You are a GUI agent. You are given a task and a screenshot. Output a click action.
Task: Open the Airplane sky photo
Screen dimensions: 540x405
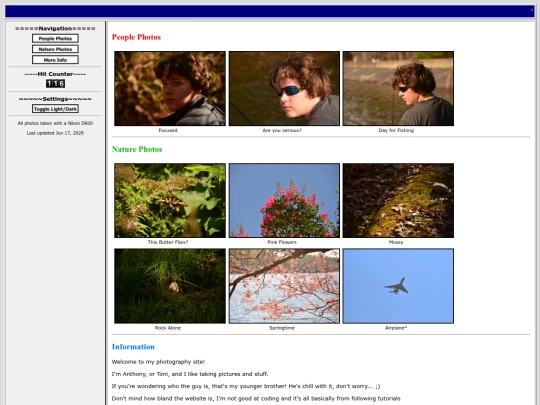click(x=398, y=286)
